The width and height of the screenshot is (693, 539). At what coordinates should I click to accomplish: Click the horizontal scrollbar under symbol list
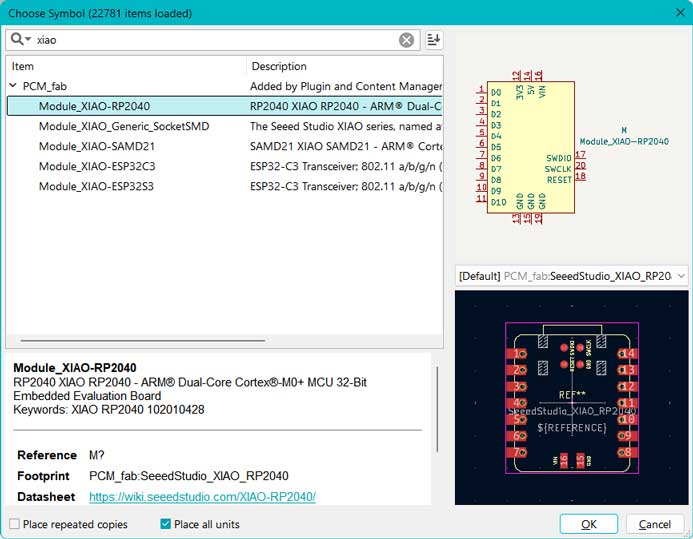pyautogui.click(x=142, y=341)
